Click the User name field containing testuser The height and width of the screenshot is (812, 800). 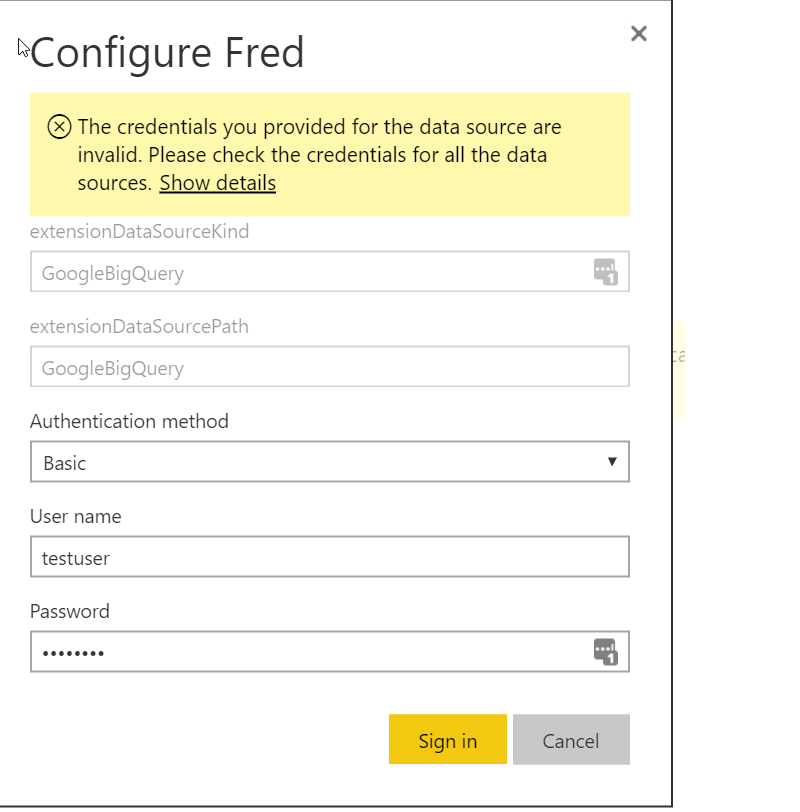[x=330, y=557]
